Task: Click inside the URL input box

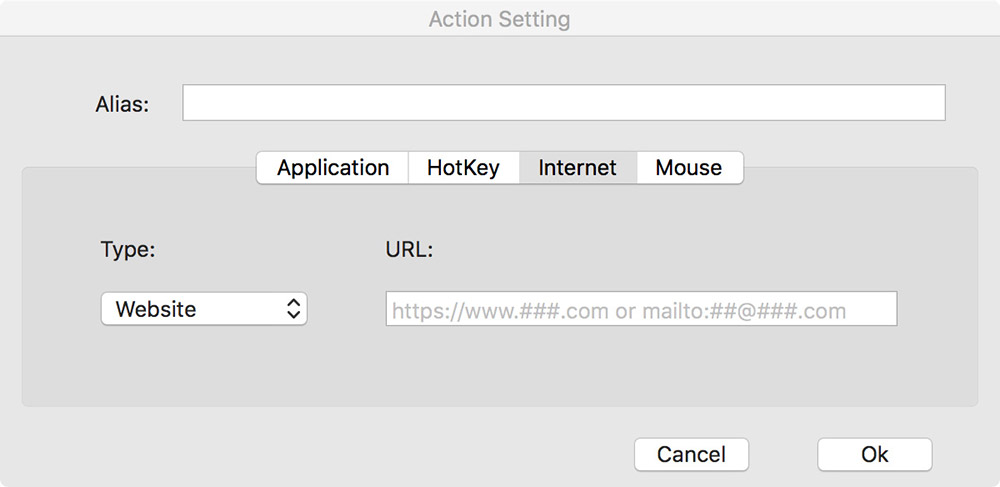Action: click(642, 309)
